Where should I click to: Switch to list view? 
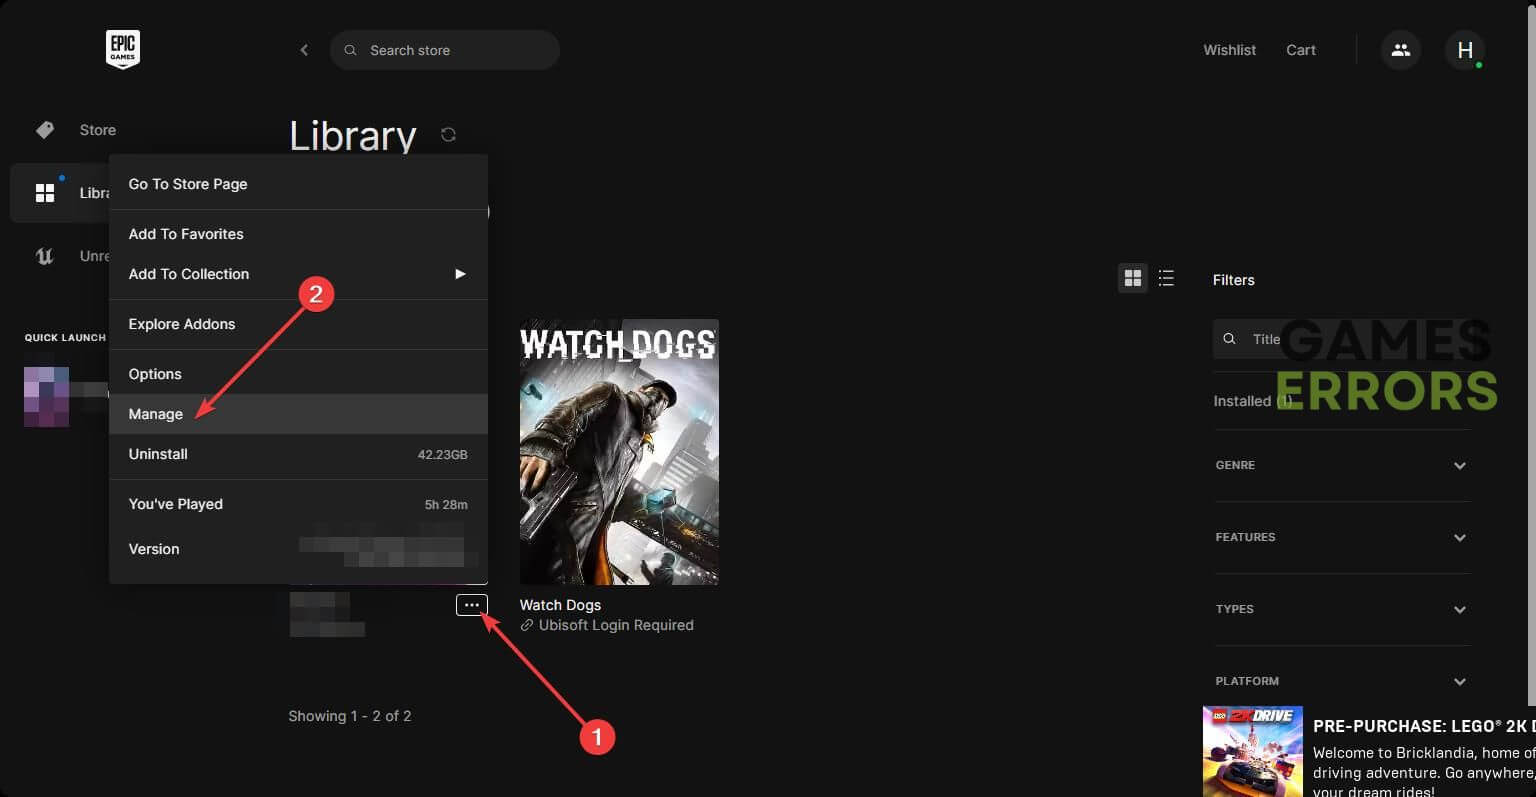pos(1166,279)
